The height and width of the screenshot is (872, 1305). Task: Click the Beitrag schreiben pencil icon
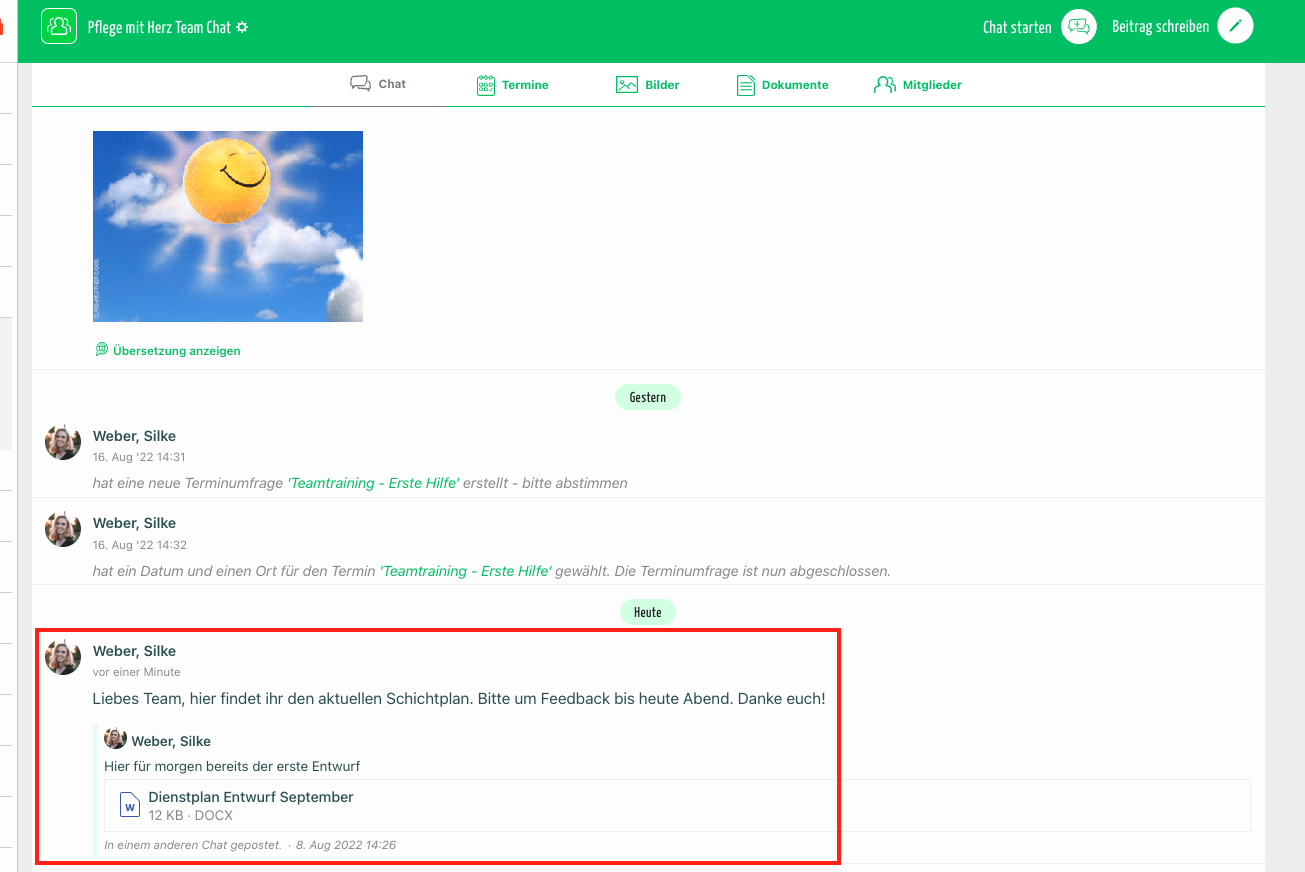pos(1235,27)
